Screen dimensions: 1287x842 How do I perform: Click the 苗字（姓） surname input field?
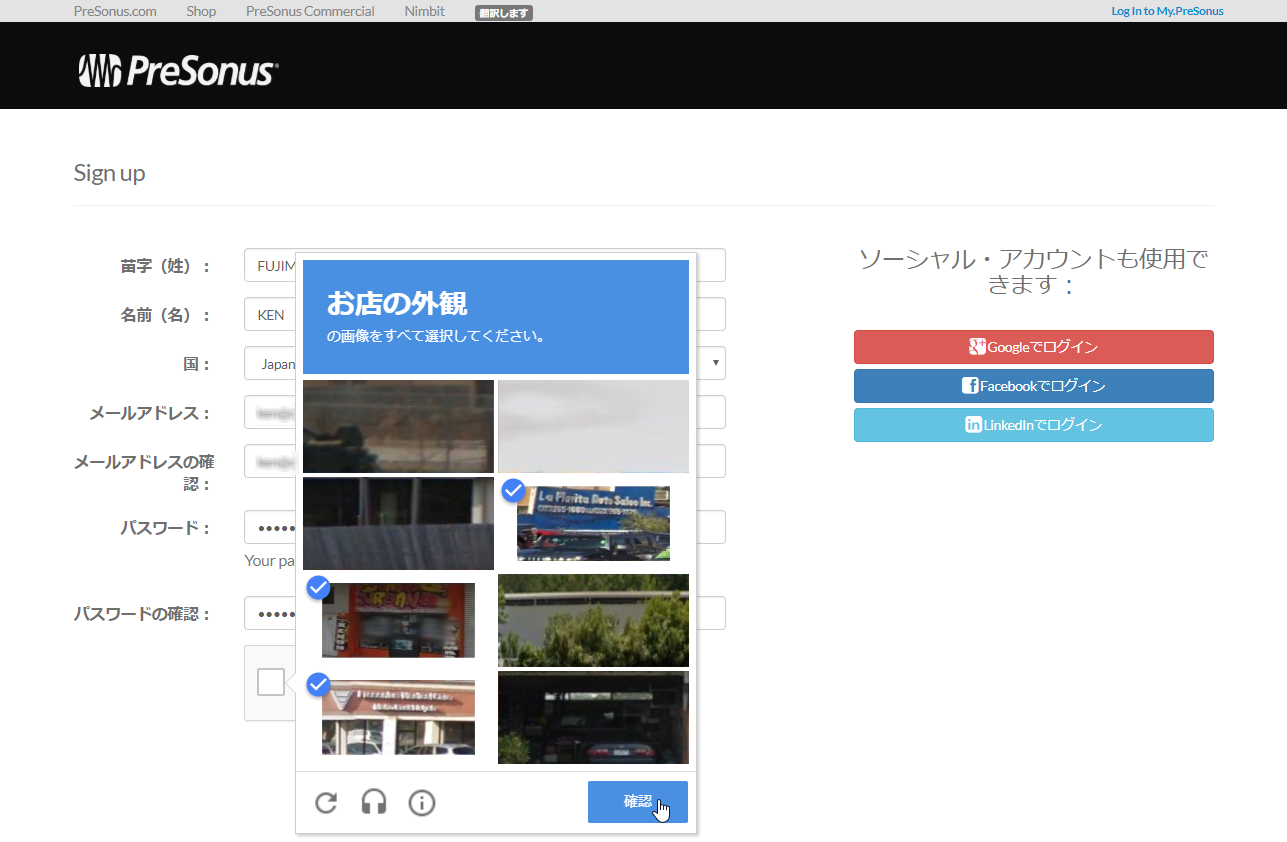485,265
